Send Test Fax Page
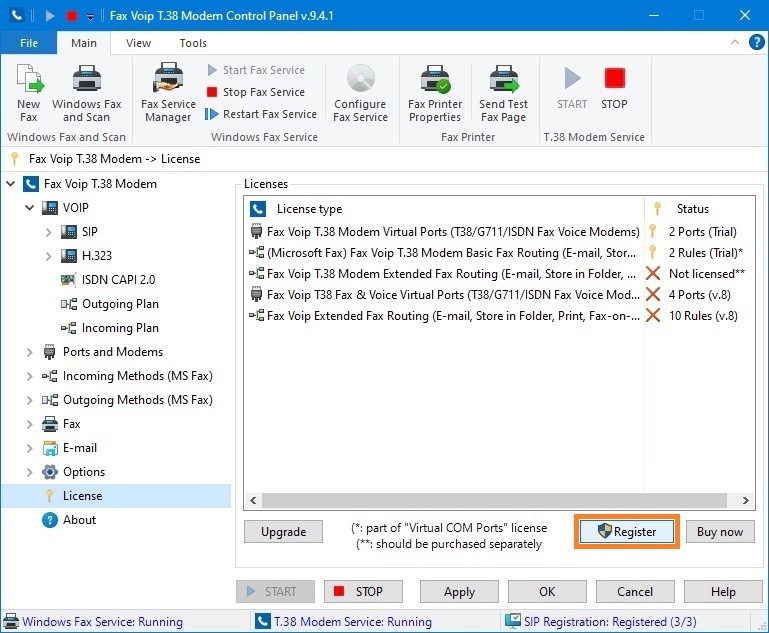The image size is (769, 633). [x=504, y=93]
